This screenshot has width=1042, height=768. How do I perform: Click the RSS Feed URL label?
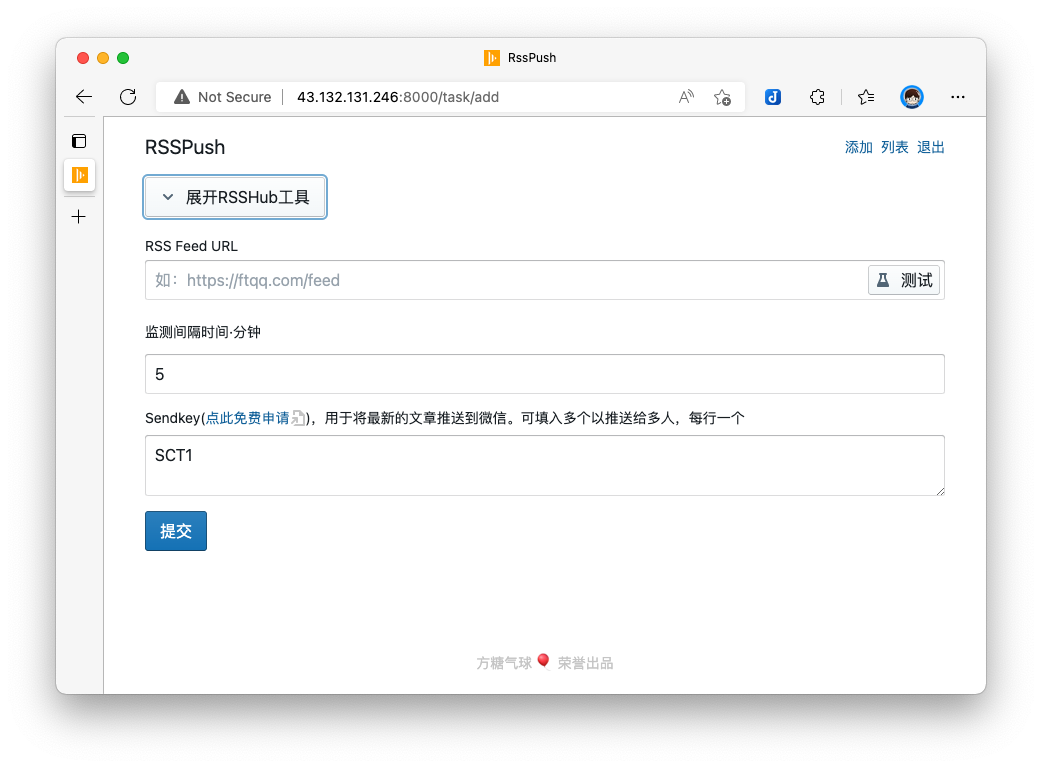[x=191, y=246]
